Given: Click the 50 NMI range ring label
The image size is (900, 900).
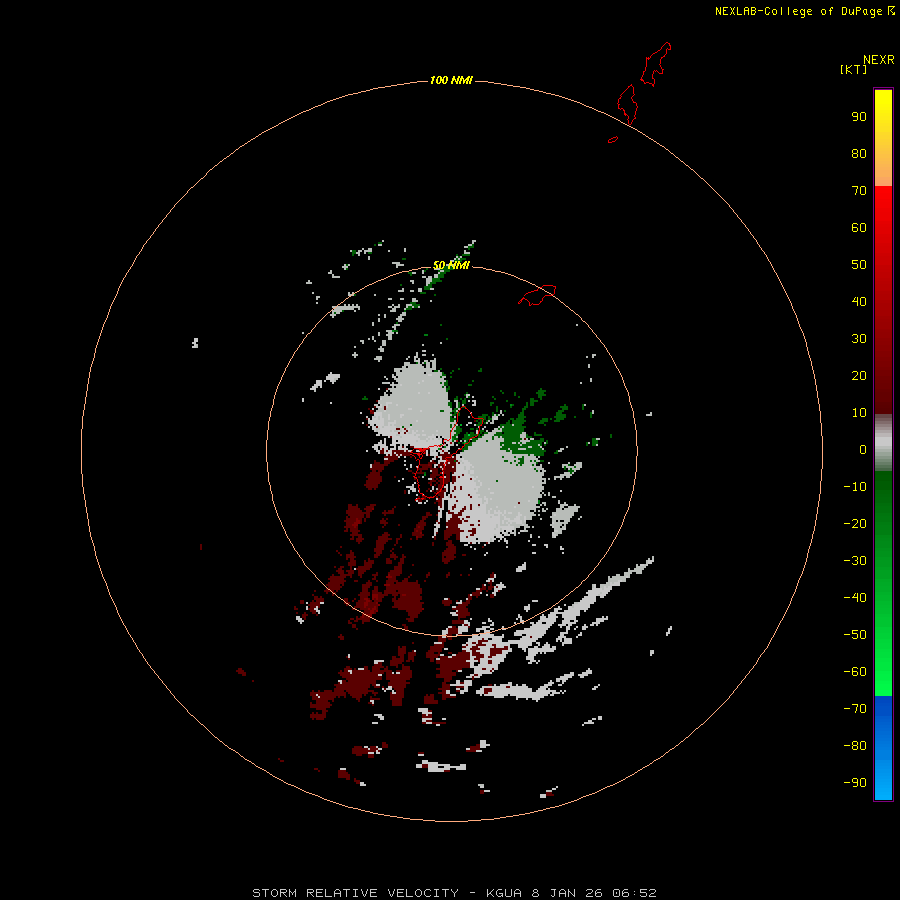Looking at the screenshot, I should [451, 265].
